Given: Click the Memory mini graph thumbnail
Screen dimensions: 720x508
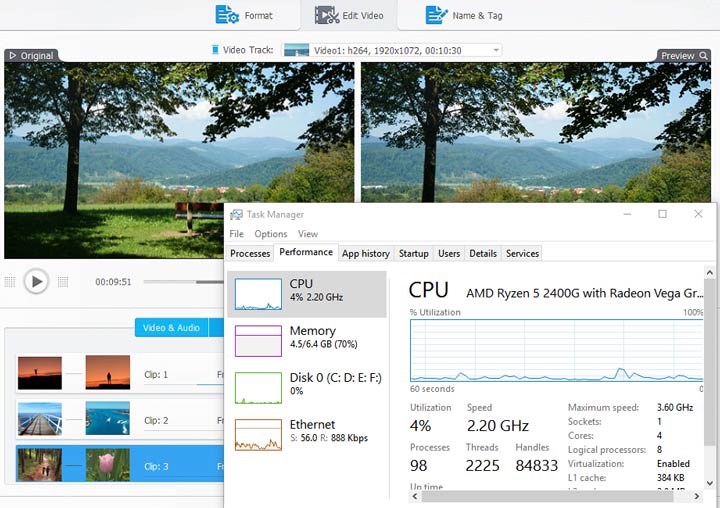Looking at the screenshot, I should tap(258, 341).
